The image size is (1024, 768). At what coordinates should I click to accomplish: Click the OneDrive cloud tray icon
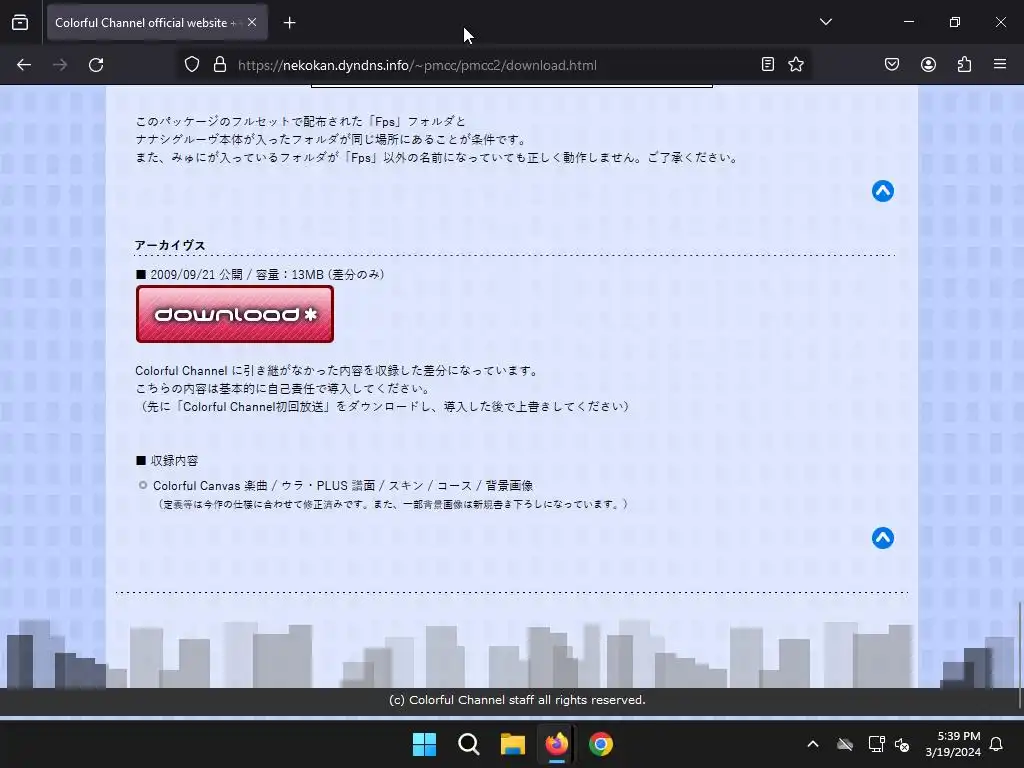pyautogui.click(x=845, y=744)
